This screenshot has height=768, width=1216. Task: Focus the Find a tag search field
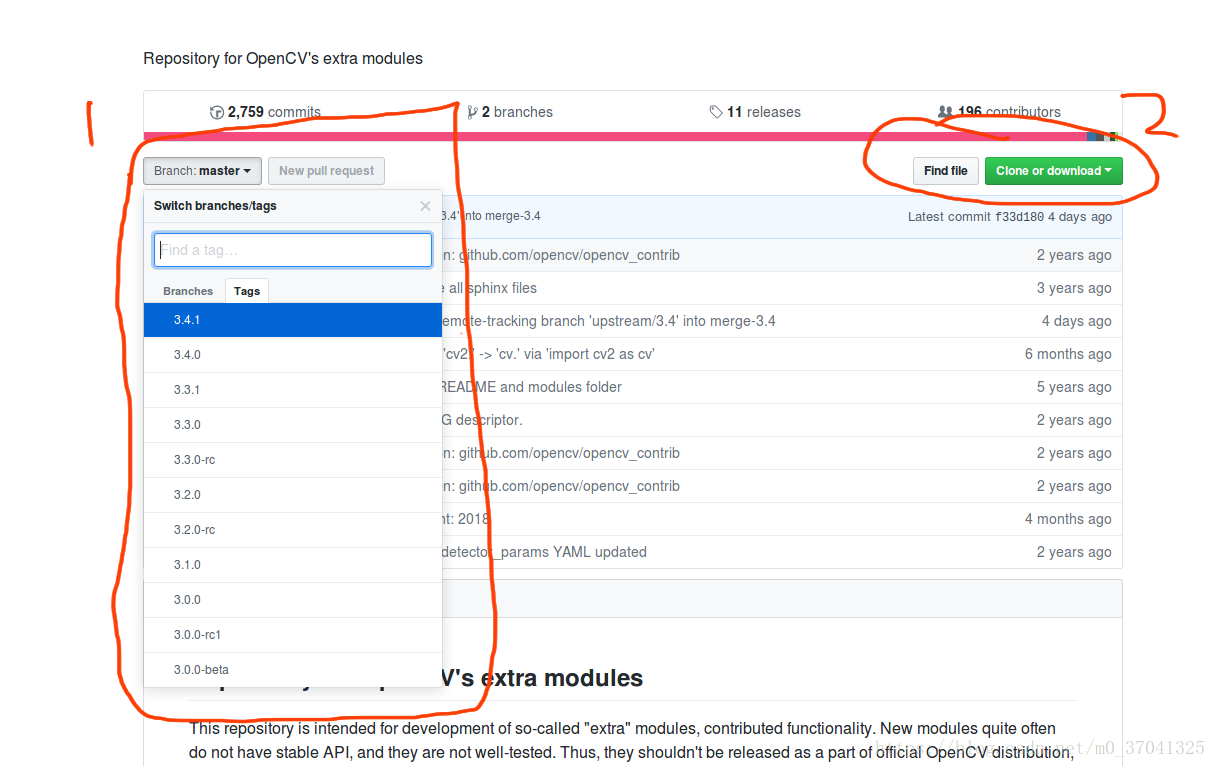[293, 250]
